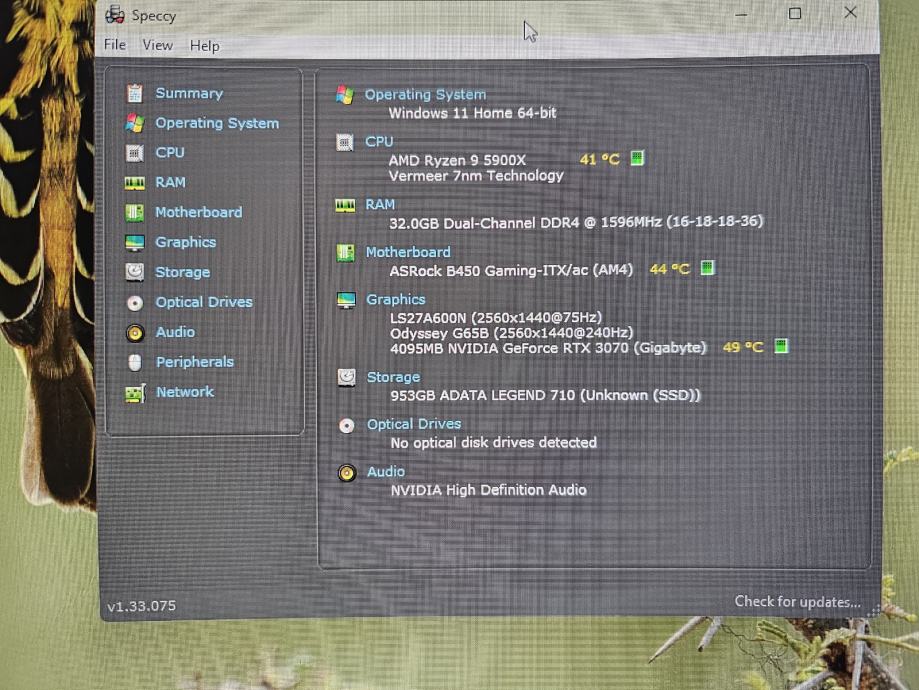Image resolution: width=919 pixels, height=690 pixels.
Task: Click the green temperature indicator beside 44 °C
Action: click(x=707, y=268)
